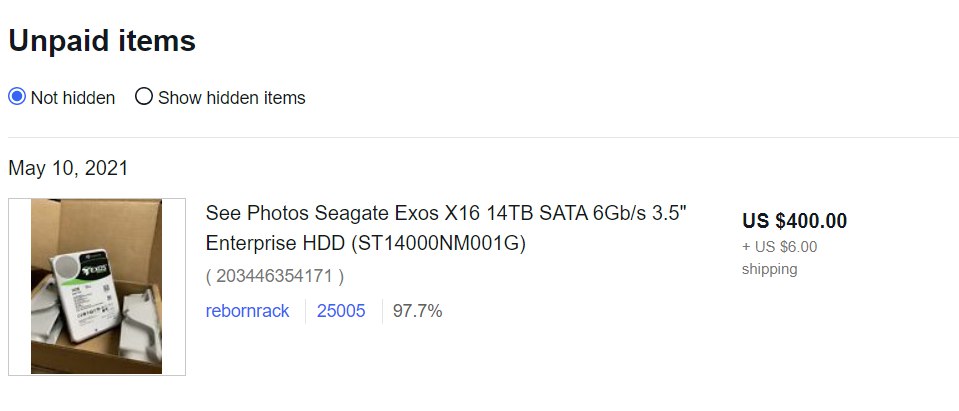Click the "Enterprise HDD (ST14000NM001G)" title line

pyautogui.click(x=366, y=243)
